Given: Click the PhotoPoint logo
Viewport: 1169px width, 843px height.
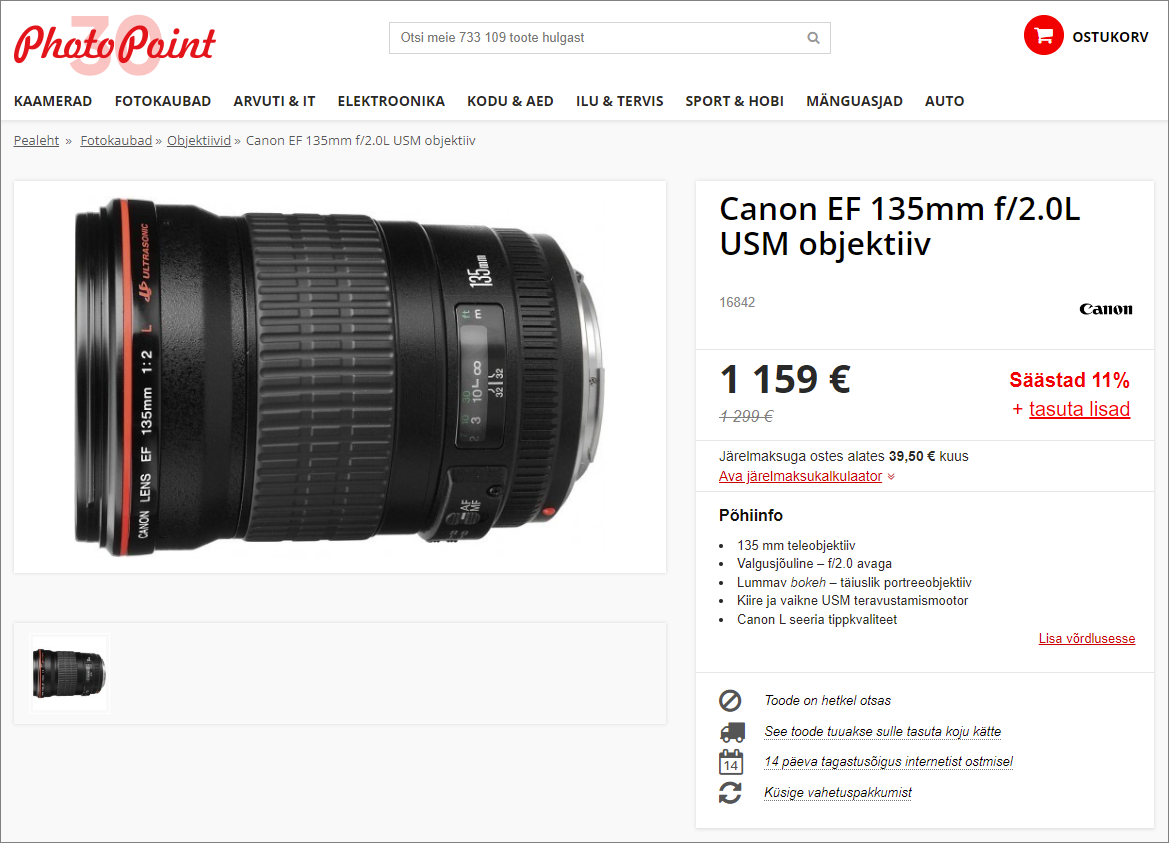Looking at the screenshot, I should coord(115,45).
